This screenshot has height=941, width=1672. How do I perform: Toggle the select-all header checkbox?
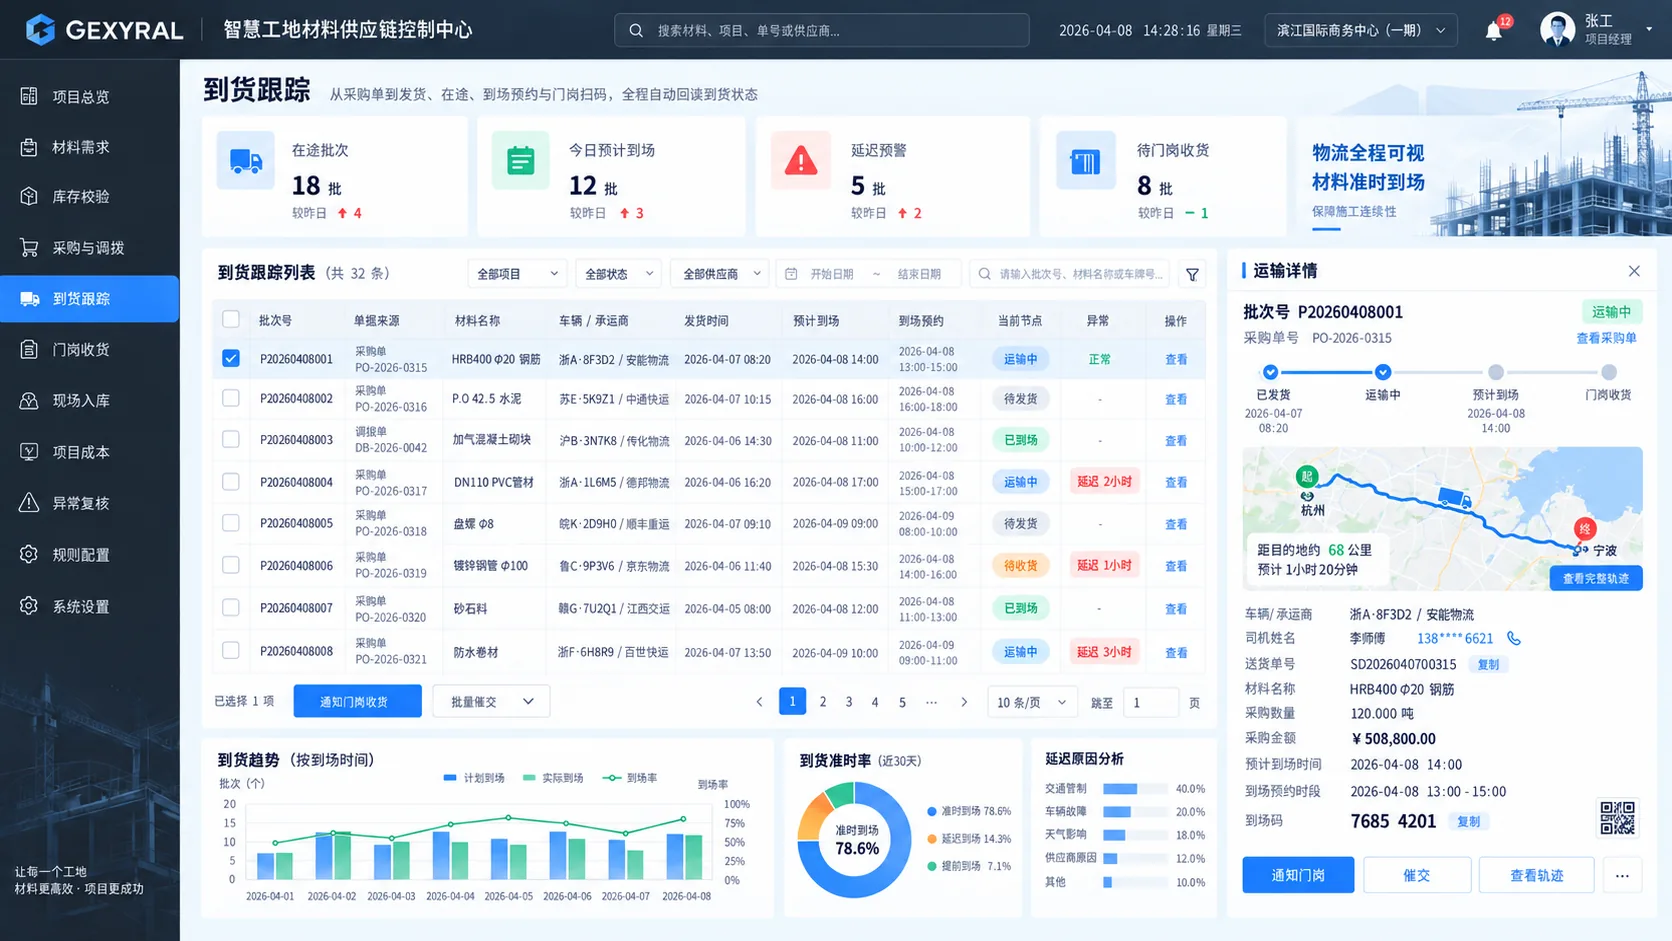pyautogui.click(x=231, y=320)
